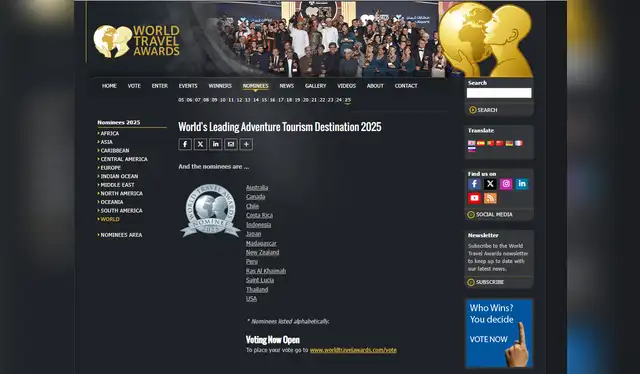Translate to Portuguese via Portugal flag
This screenshot has width=640, height=374.
pos(490,143)
